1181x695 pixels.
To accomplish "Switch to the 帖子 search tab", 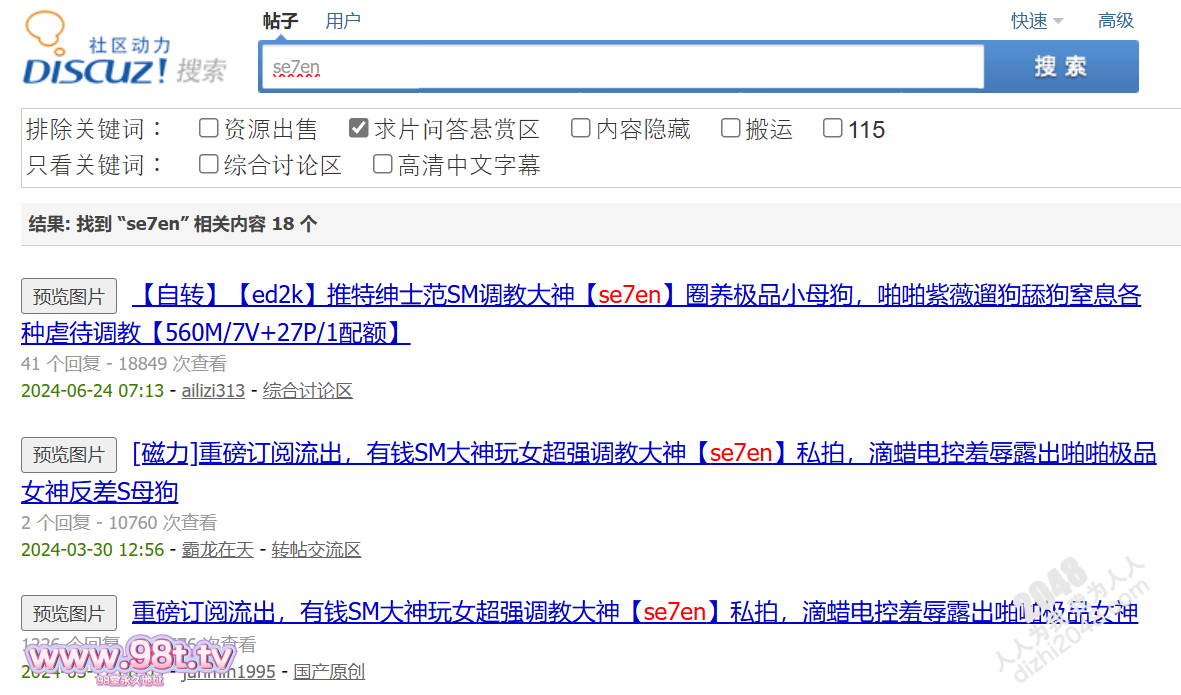I will 280,21.
